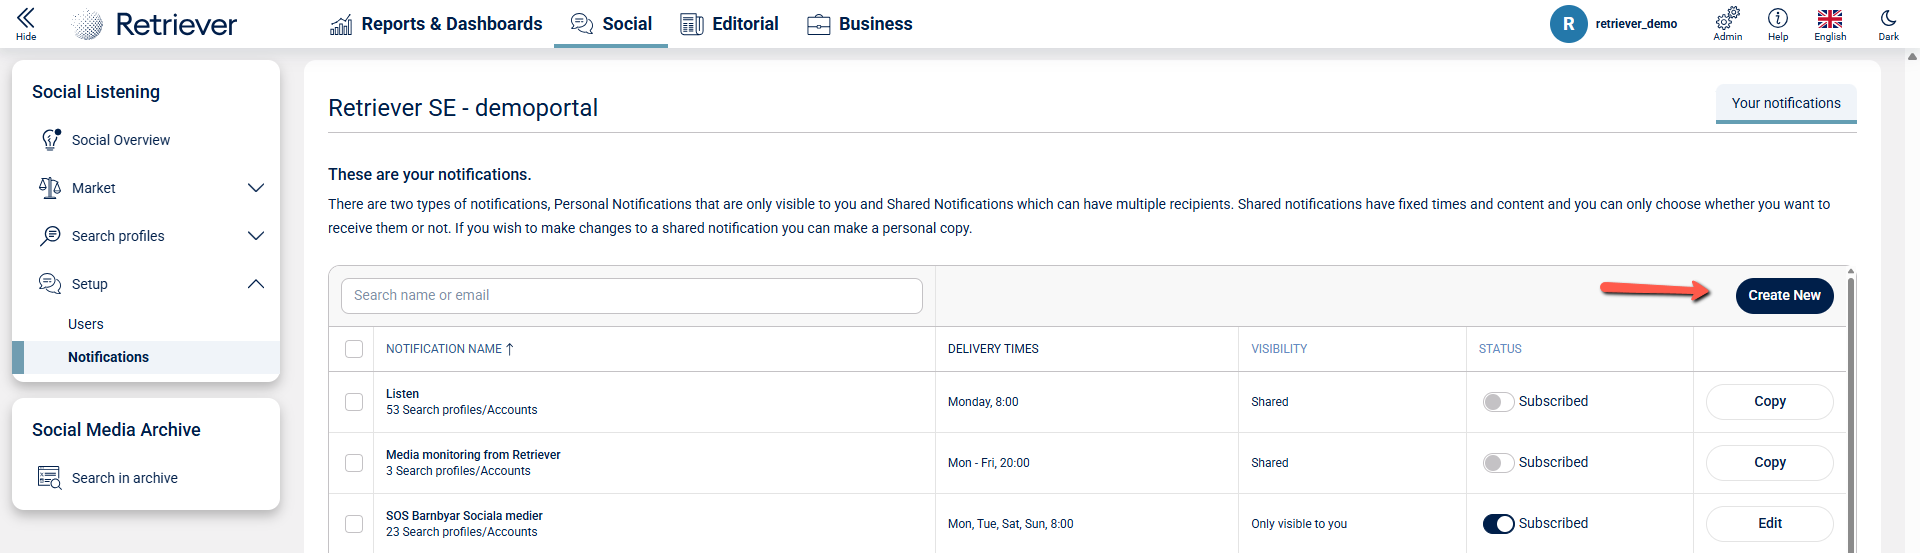Click the English language flag icon
The width and height of the screenshot is (1920, 553).
(x=1830, y=18)
